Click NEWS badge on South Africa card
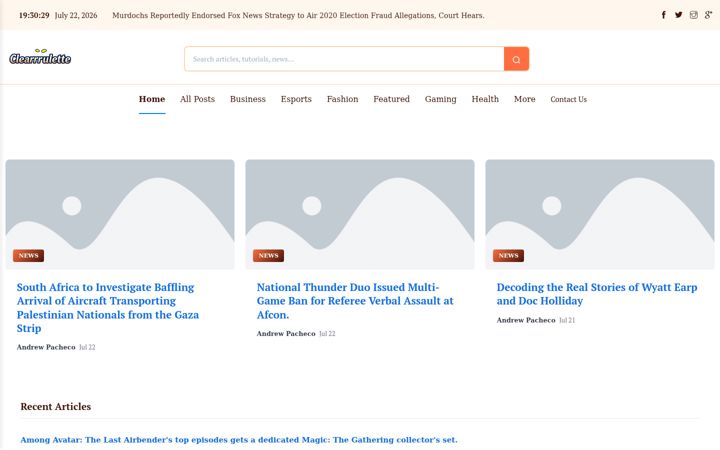This screenshot has width=720, height=450. click(28, 255)
